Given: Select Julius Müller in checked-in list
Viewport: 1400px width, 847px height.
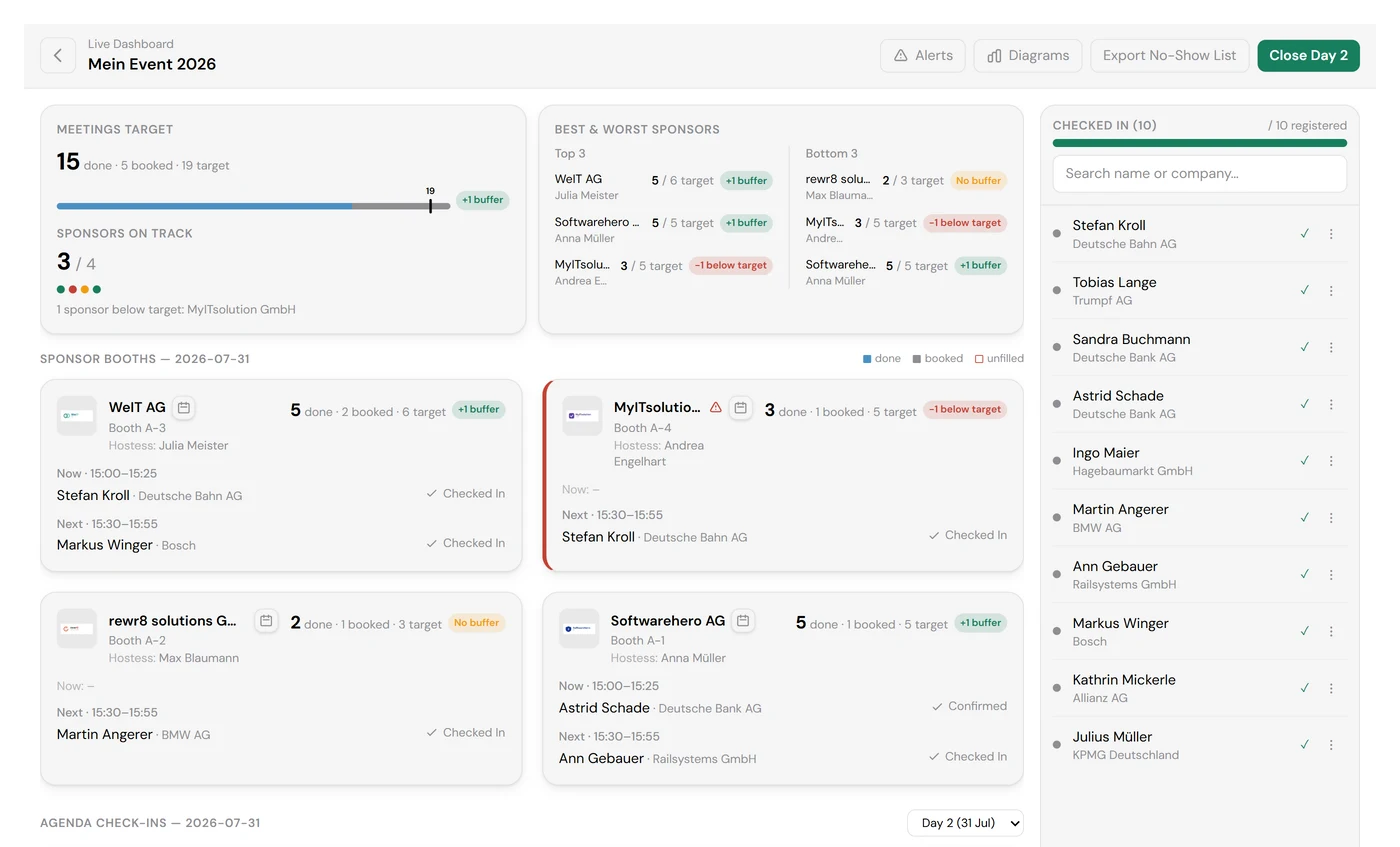Looking at the screenshot, I should click(x=1199, y=745).
